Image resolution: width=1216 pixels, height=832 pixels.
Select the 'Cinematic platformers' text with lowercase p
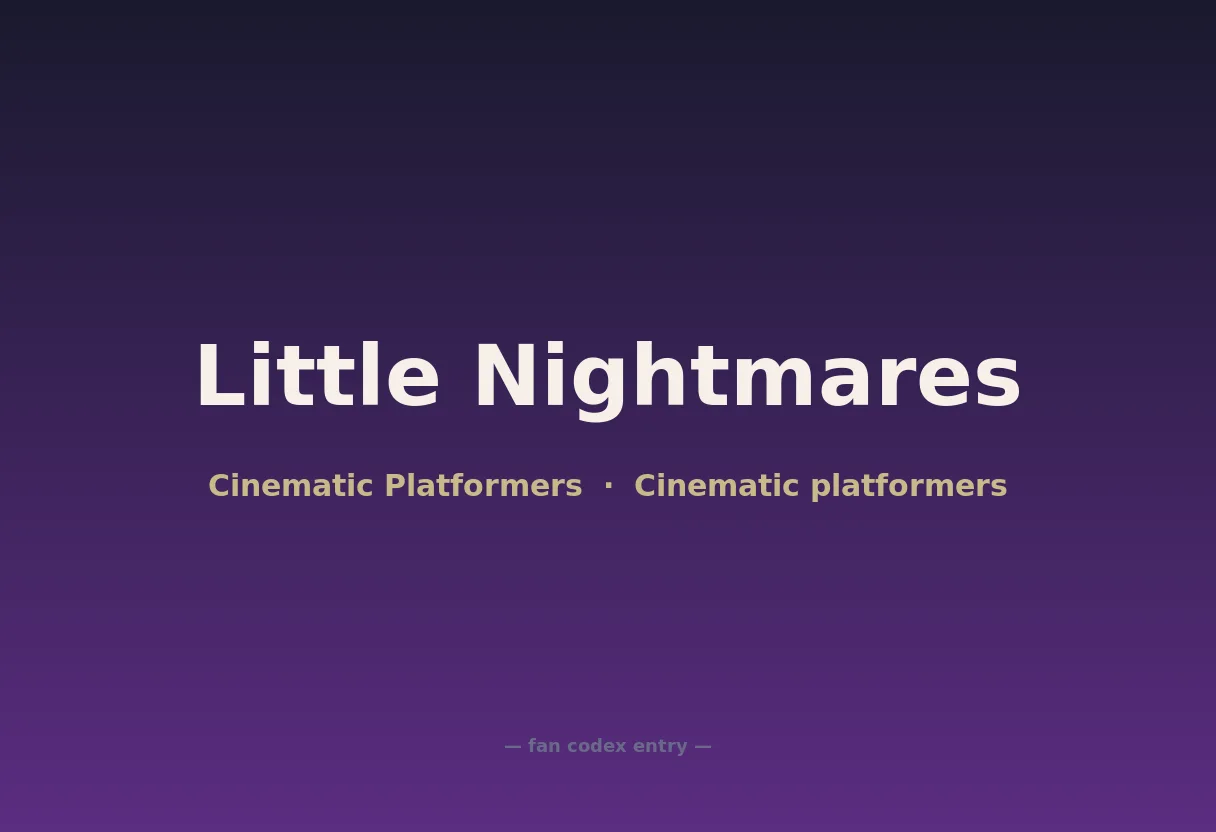click(820, 486)
